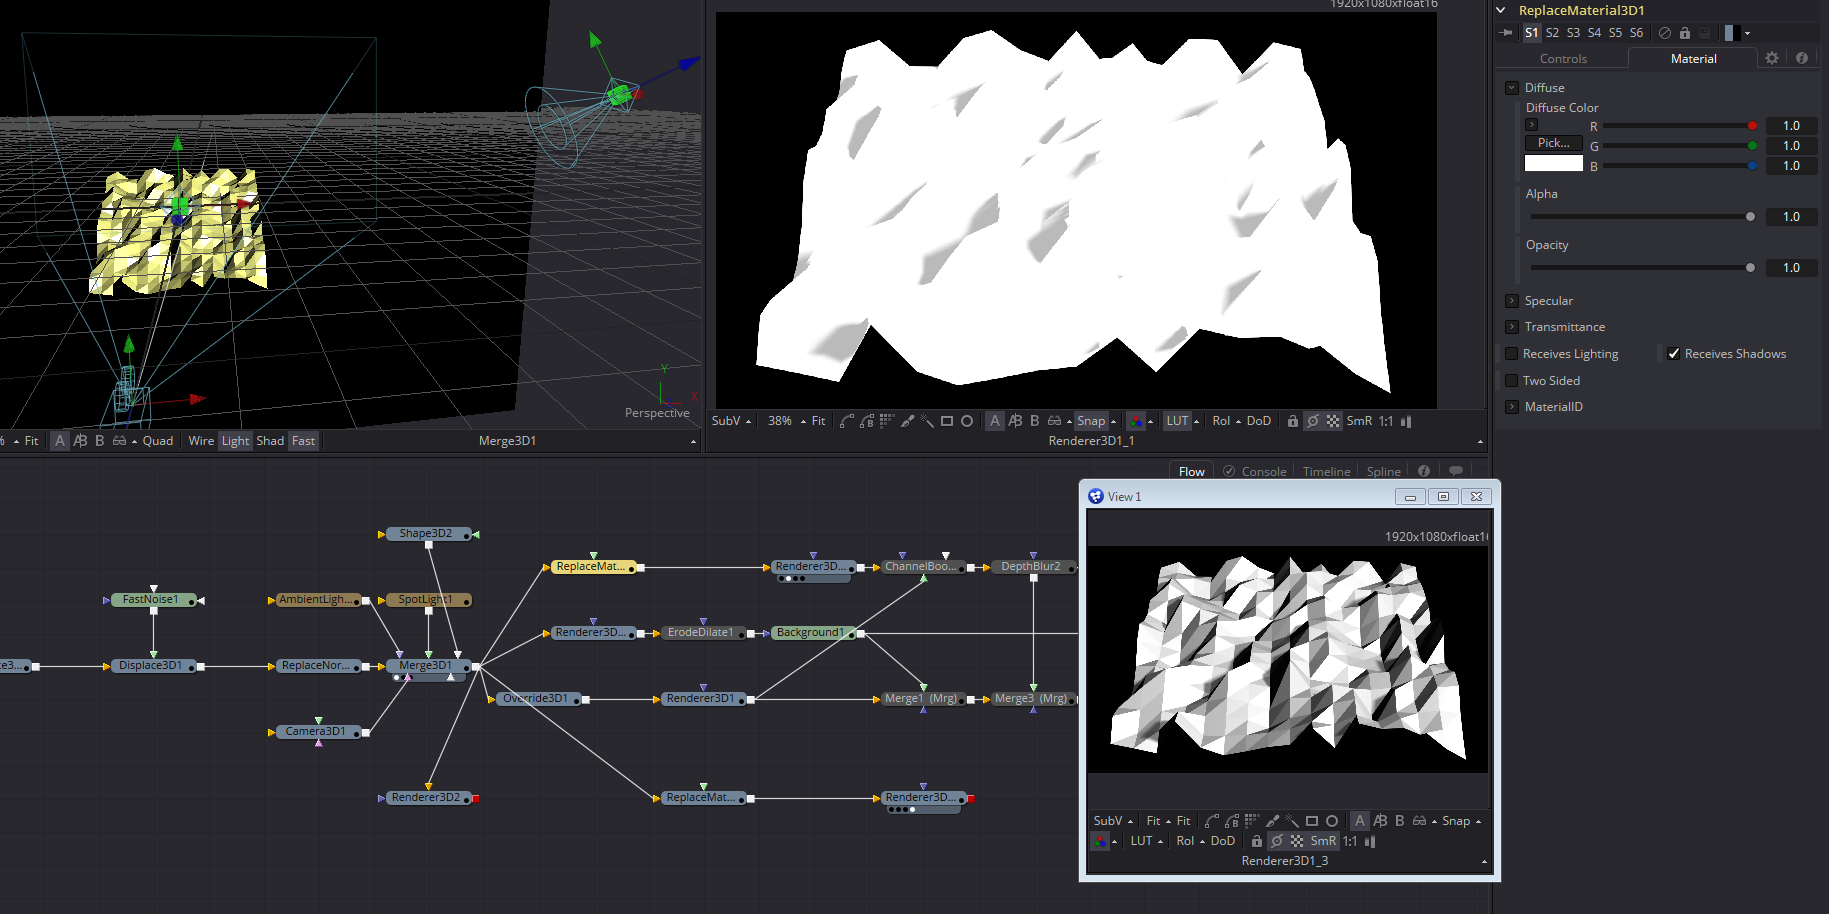Image resolution: width=1829 pixels, height=914 pixels.
Task: Select rectangle mask icon in Renderer3D1_1 viewer toolbar
Action: [947, 421]
